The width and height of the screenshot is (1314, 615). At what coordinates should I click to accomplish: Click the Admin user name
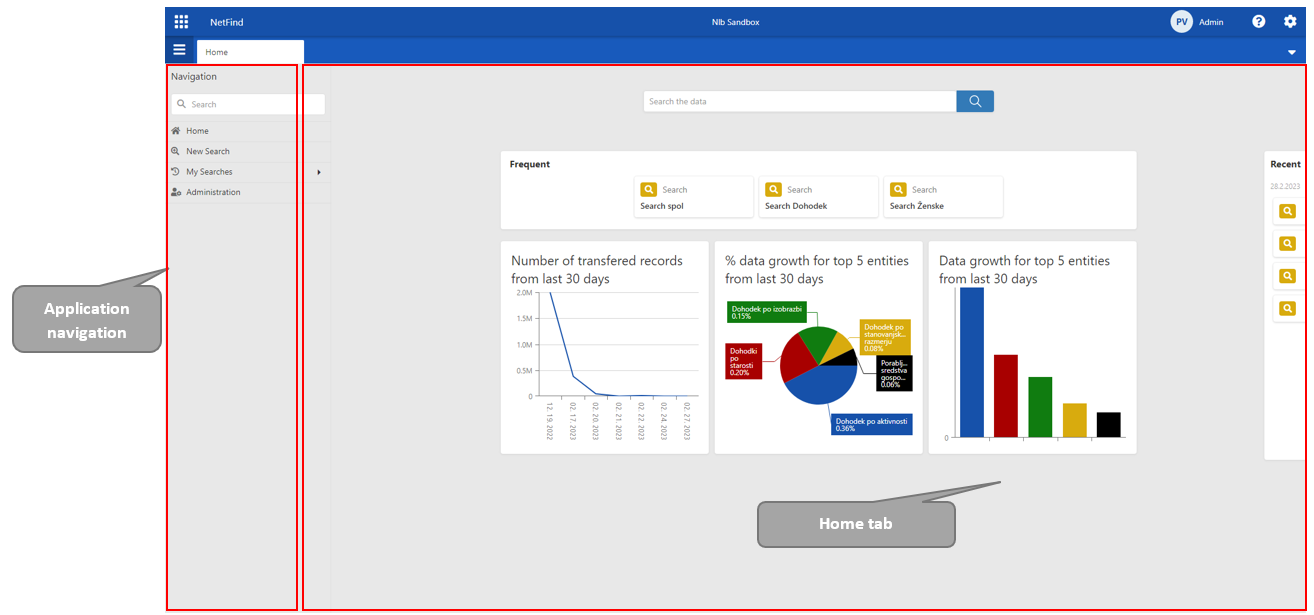pos(1211,22)
